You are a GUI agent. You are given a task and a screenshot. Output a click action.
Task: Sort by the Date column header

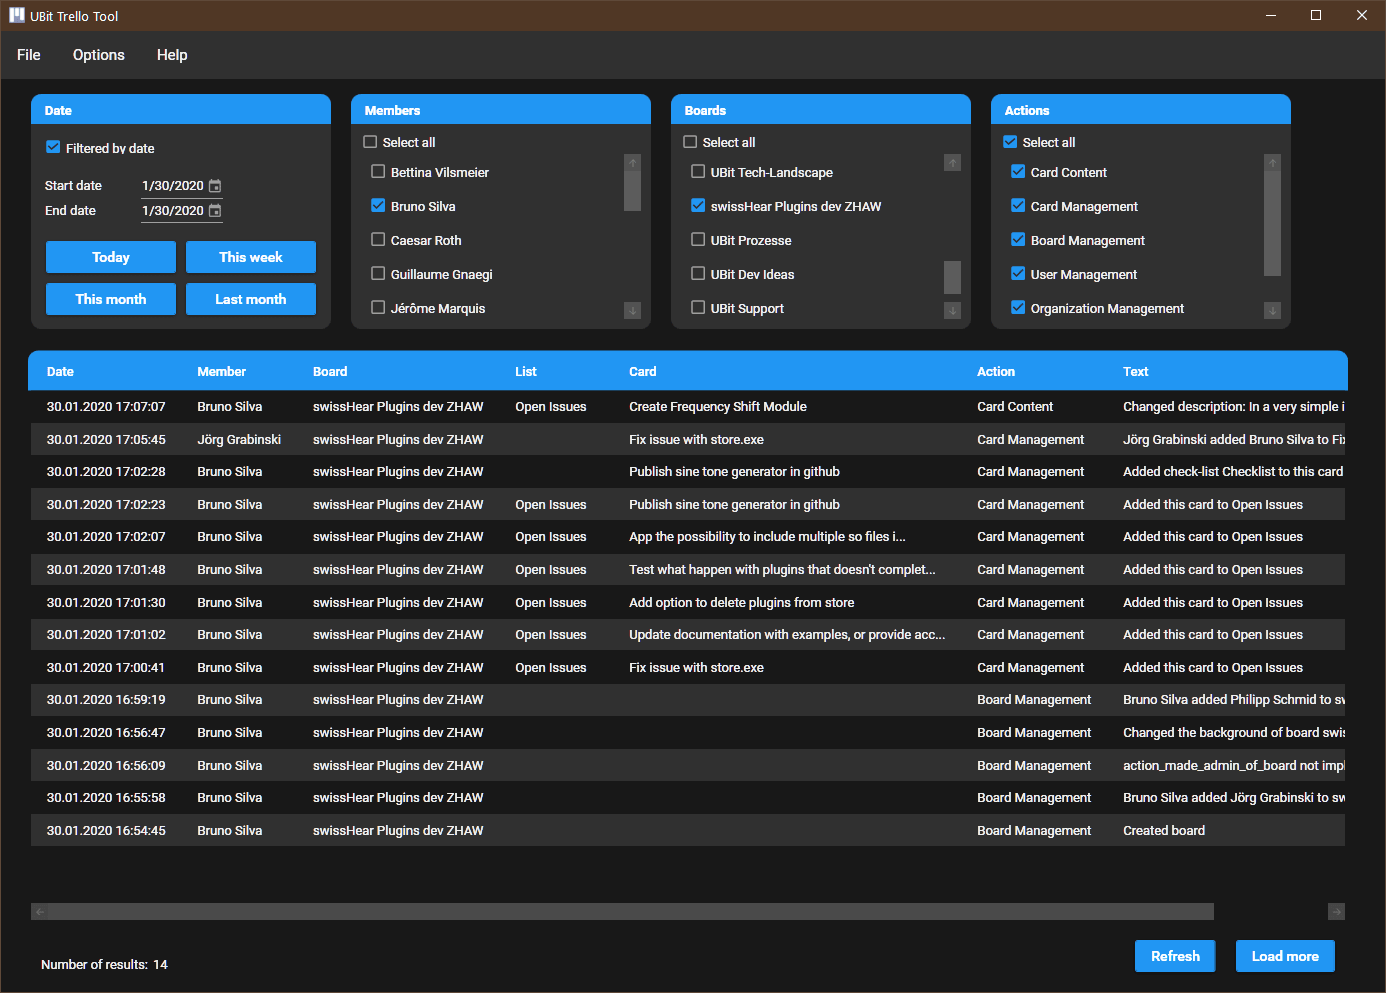[60, 371]
